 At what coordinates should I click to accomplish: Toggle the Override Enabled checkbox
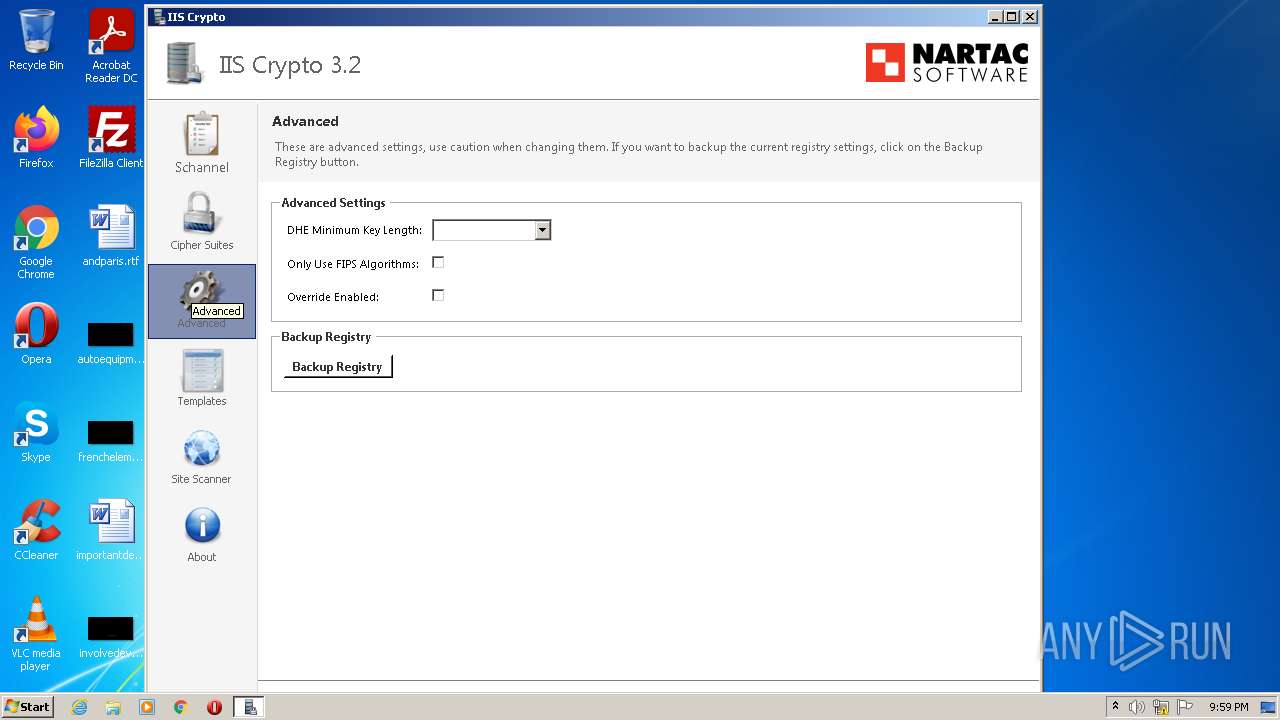pyautogui.click(x=438, y=296)
